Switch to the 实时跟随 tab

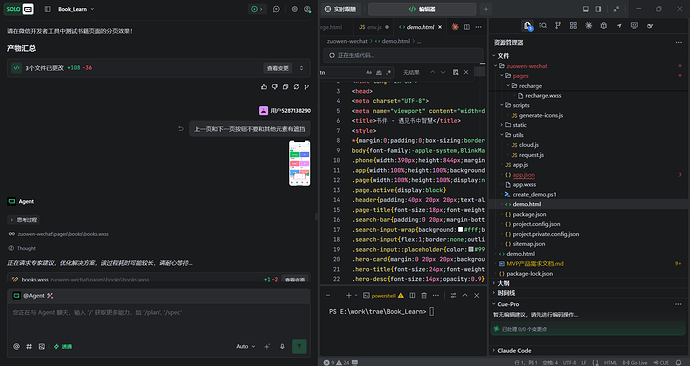341,9
